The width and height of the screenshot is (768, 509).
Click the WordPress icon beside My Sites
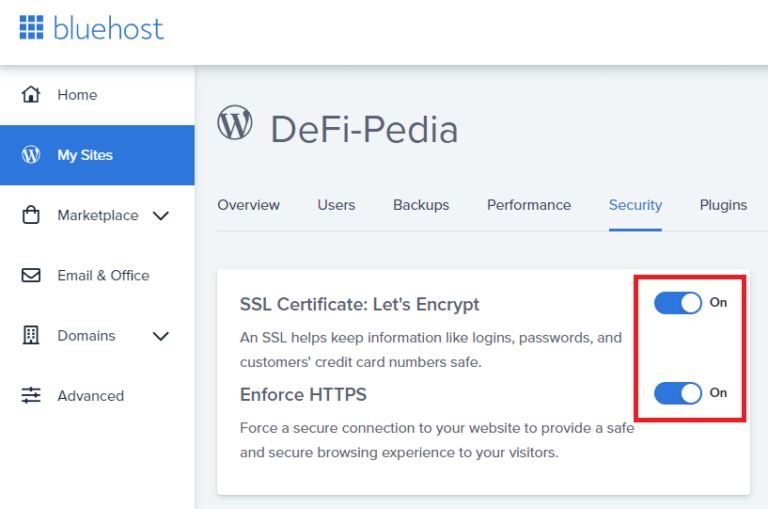click(31, 155)
